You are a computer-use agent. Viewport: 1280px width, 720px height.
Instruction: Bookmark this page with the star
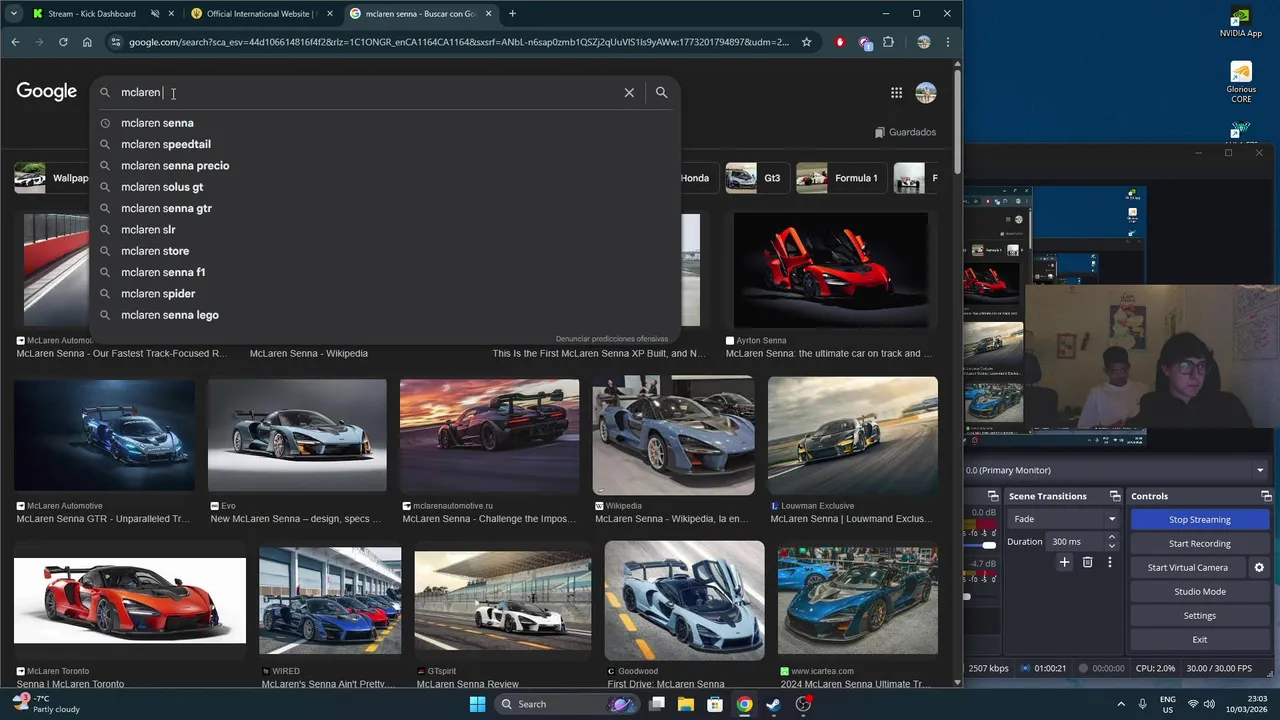pos(806,42)
